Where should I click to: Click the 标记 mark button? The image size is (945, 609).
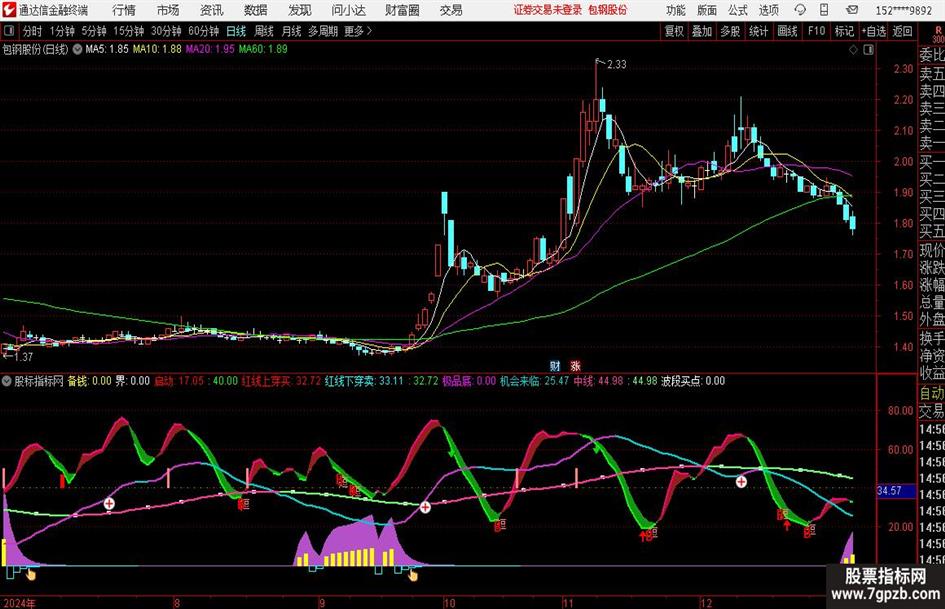click(x=844, y=31)
